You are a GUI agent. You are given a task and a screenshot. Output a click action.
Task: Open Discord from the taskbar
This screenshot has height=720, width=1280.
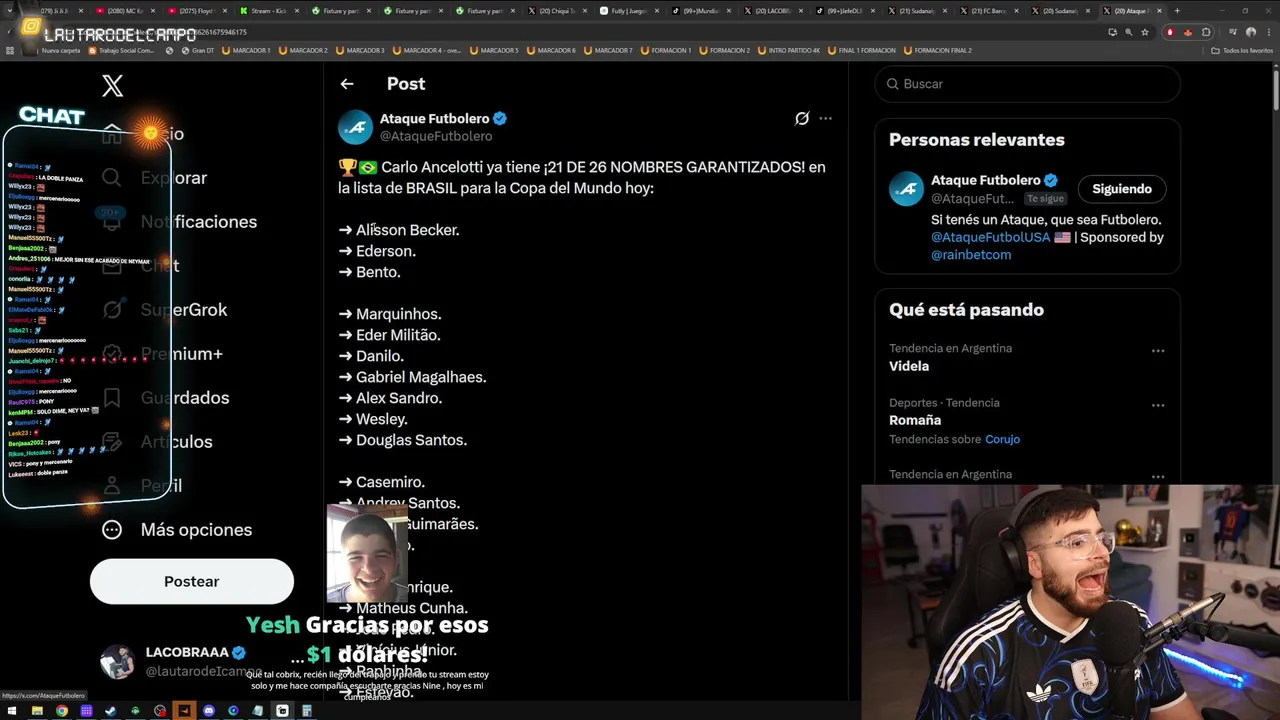click(x=209, y=711)
